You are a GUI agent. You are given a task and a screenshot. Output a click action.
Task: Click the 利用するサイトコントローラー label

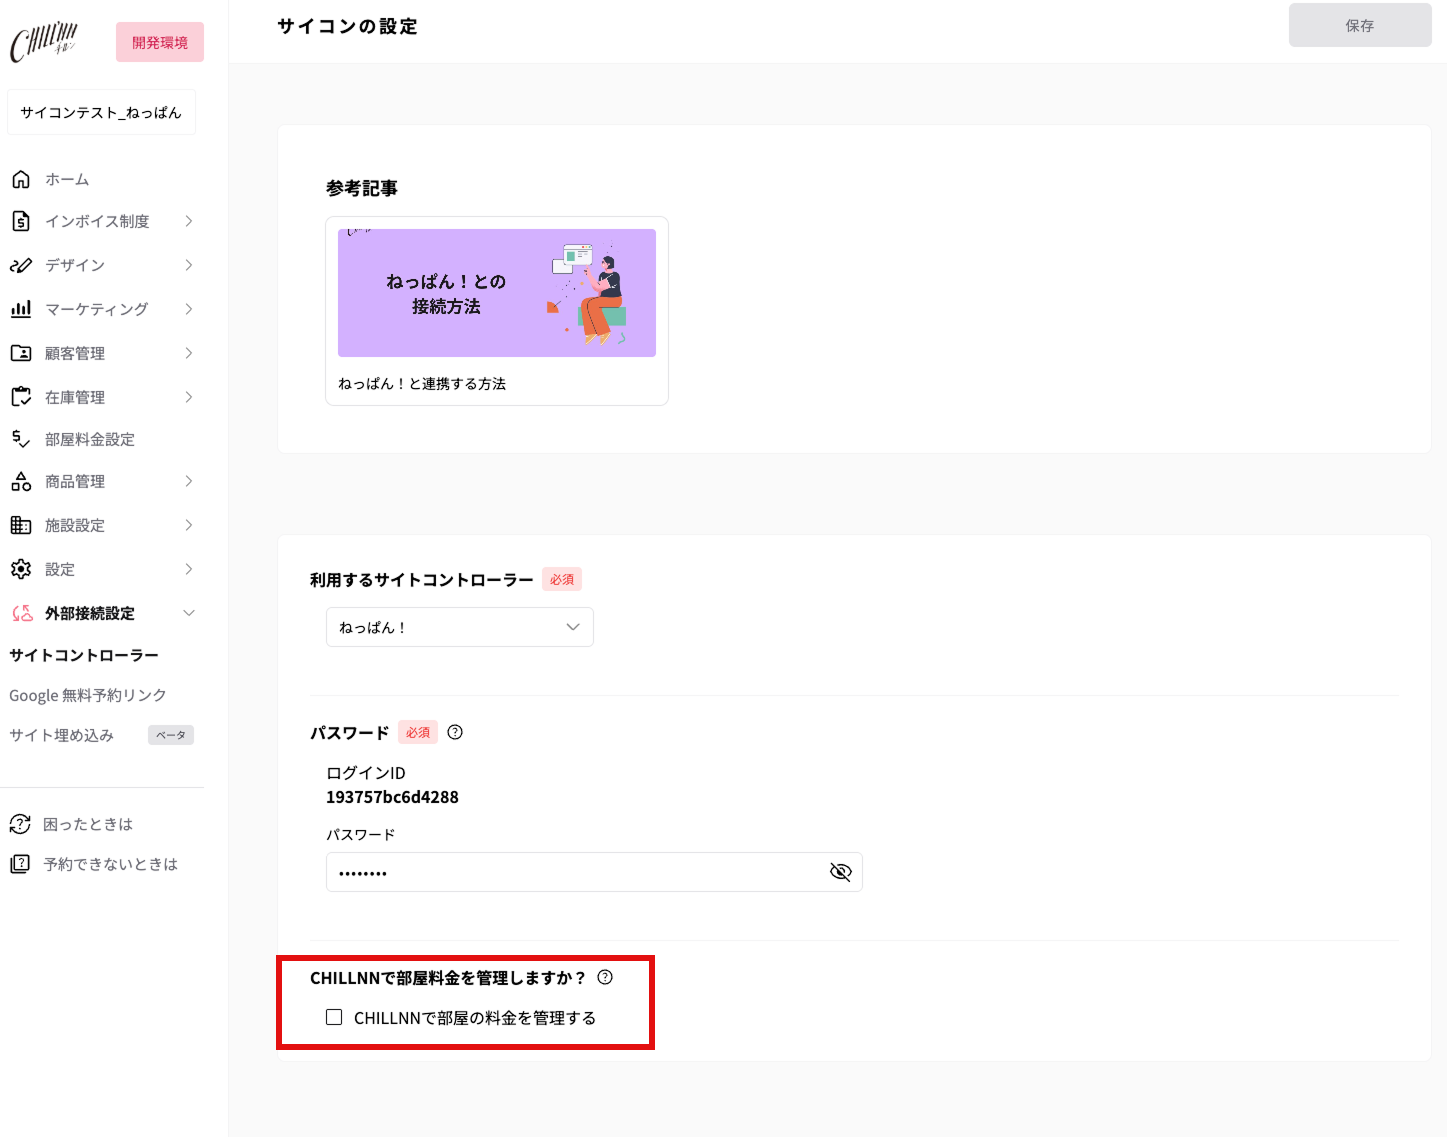(422, 579)
